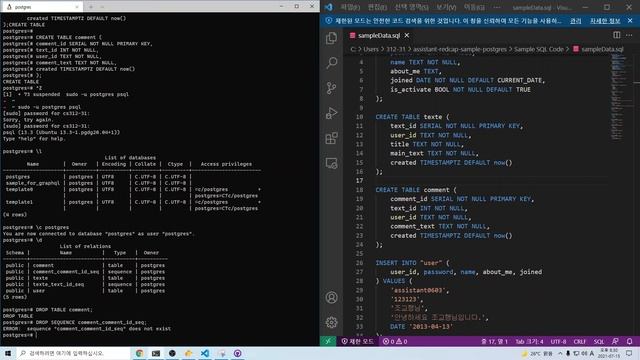Screen dimensions: 640x360
Task: Open Source Control in the activity bar
Action: (331, 88)
